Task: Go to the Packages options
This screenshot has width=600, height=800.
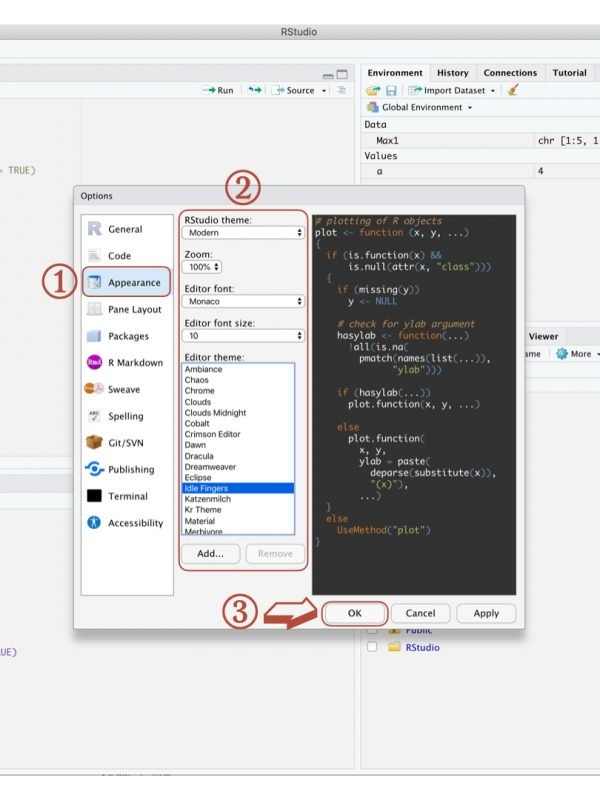Action: (128, 336)
